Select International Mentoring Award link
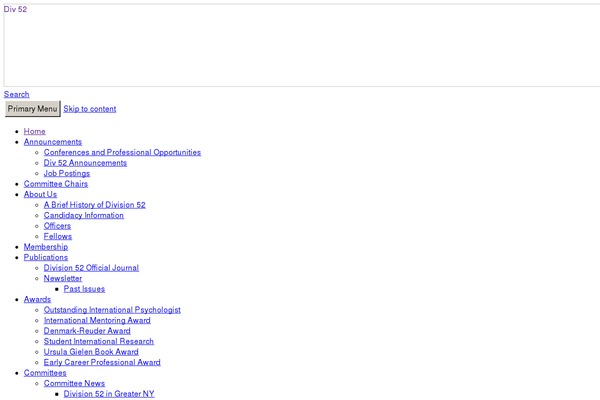 [x=97, y=320]
